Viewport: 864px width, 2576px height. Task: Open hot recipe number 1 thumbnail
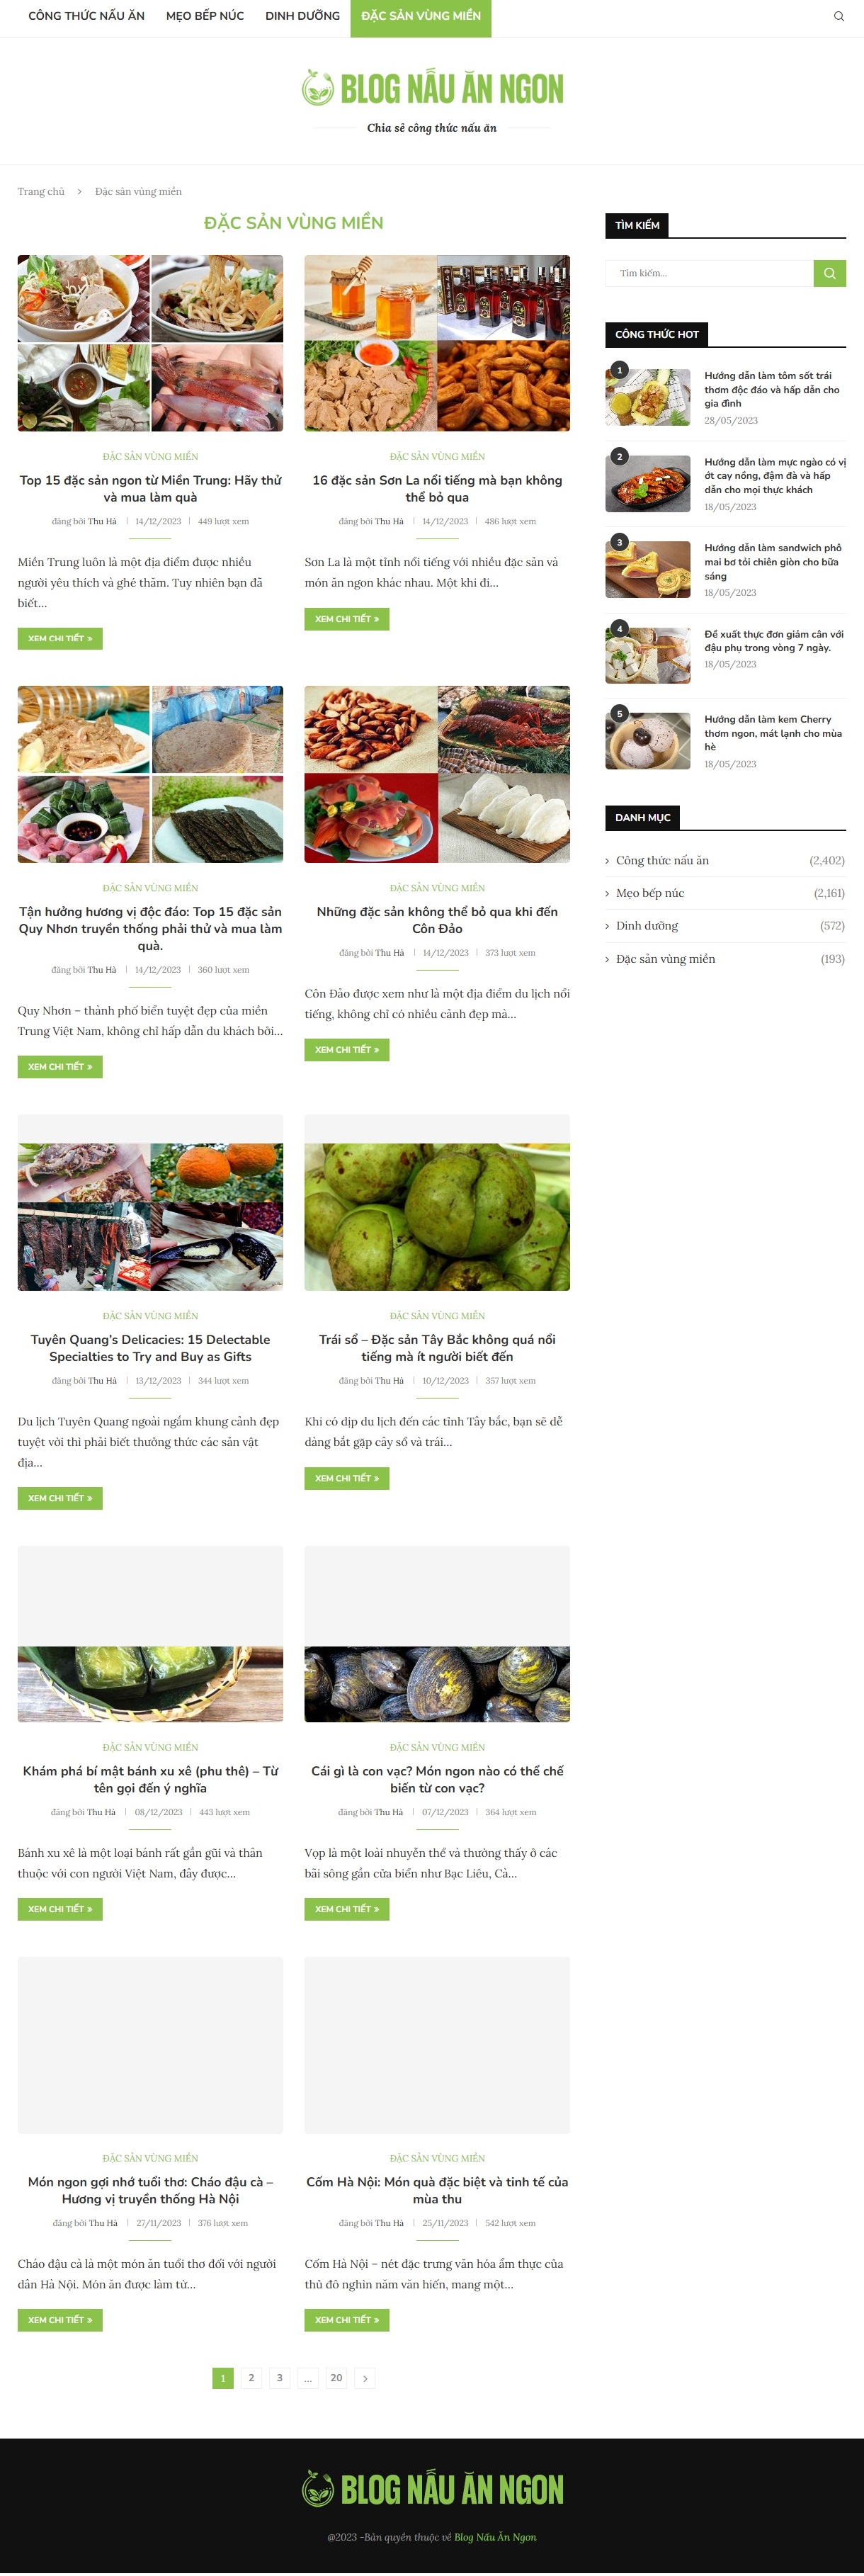coord(648,398)
